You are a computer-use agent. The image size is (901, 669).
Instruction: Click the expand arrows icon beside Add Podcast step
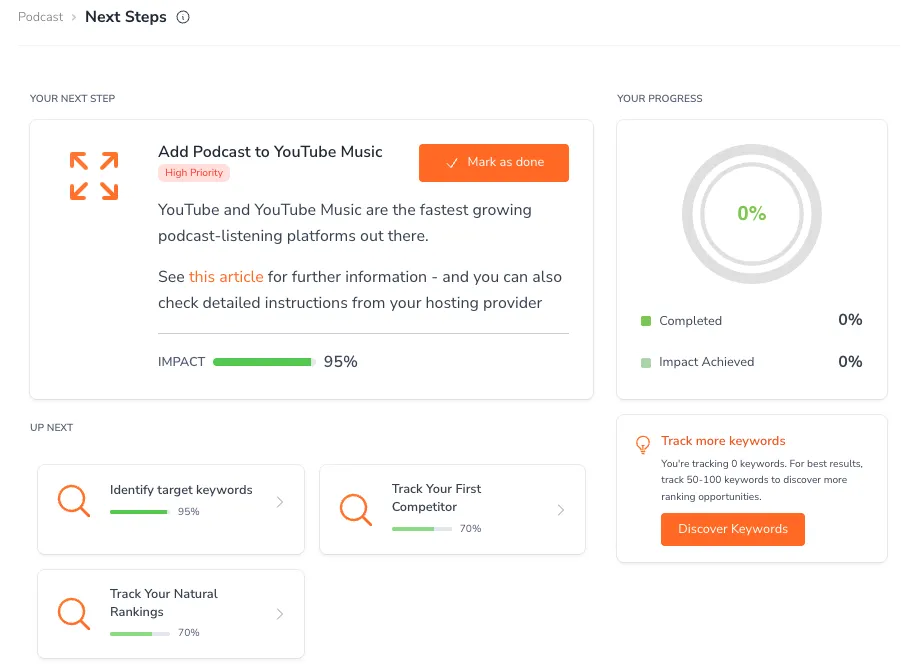click(93, 175)
